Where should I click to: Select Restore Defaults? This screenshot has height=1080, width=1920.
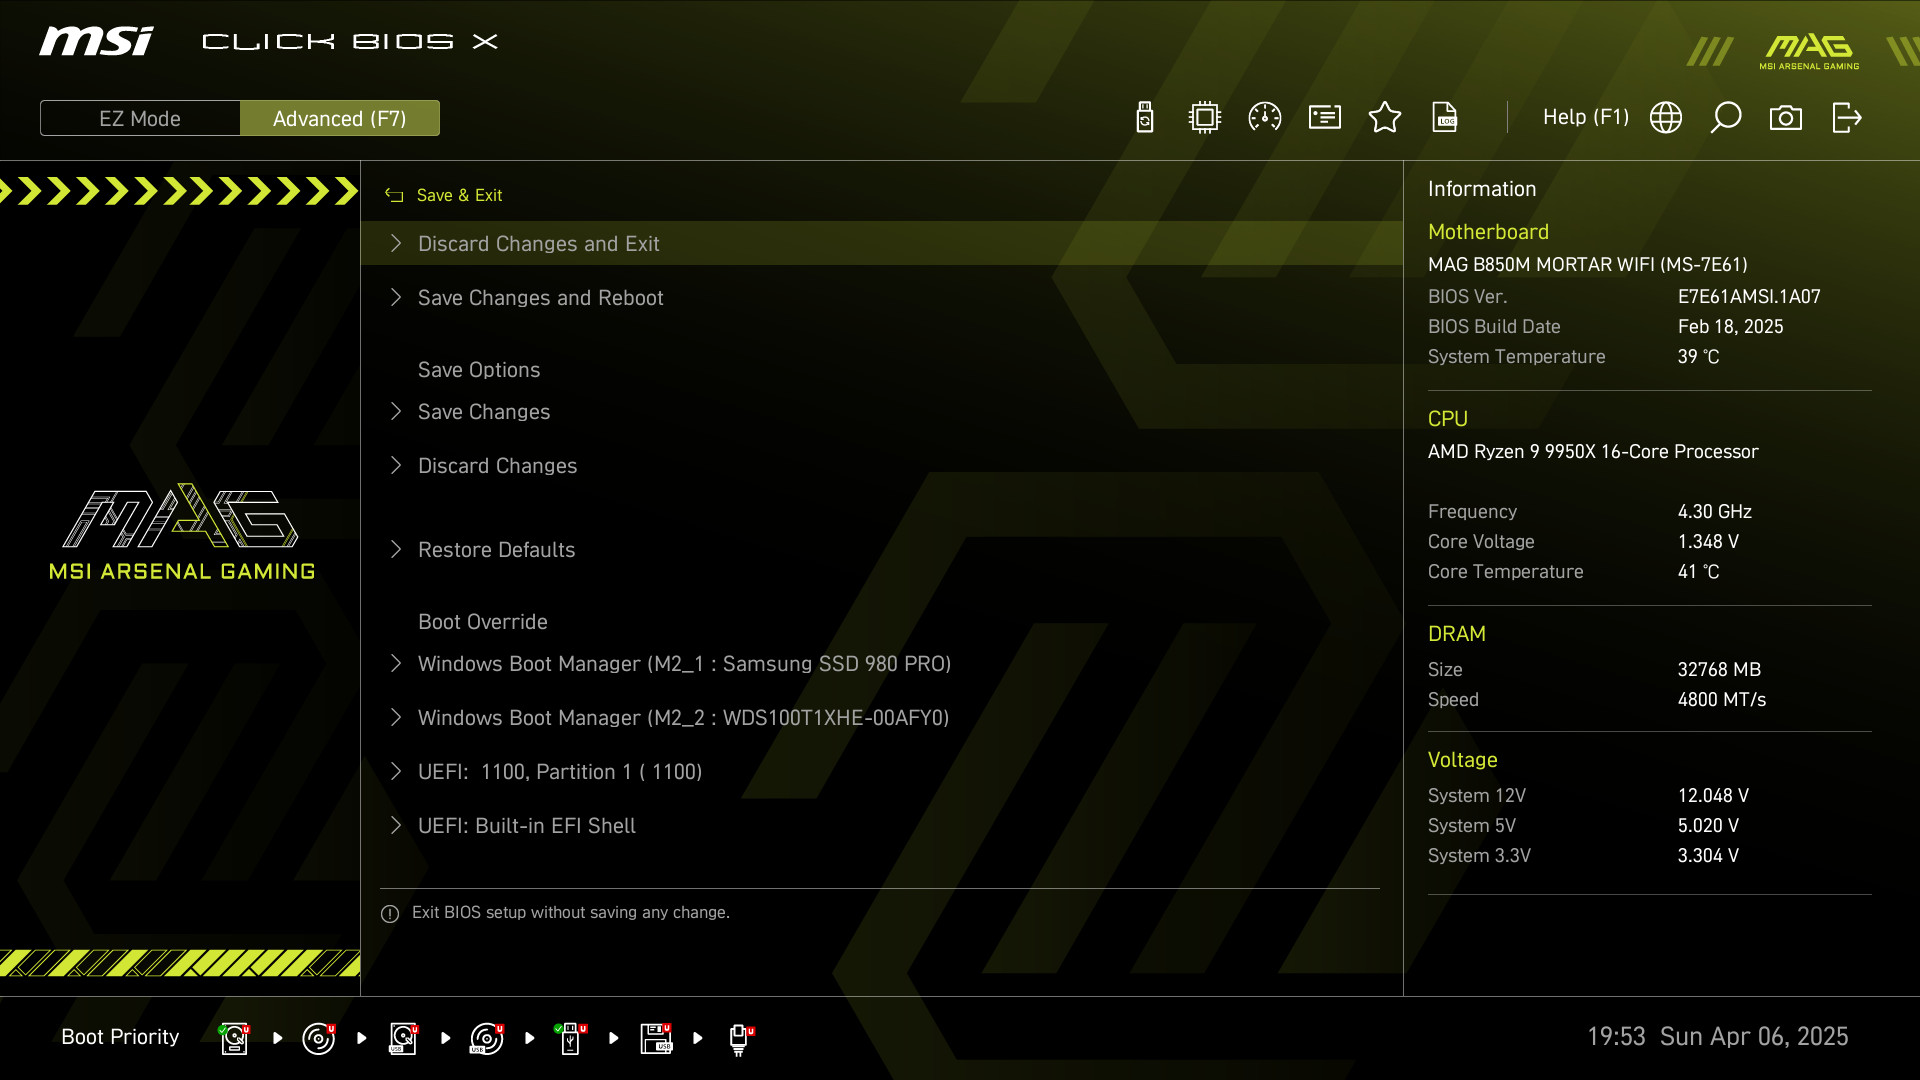tap(881, 549)
